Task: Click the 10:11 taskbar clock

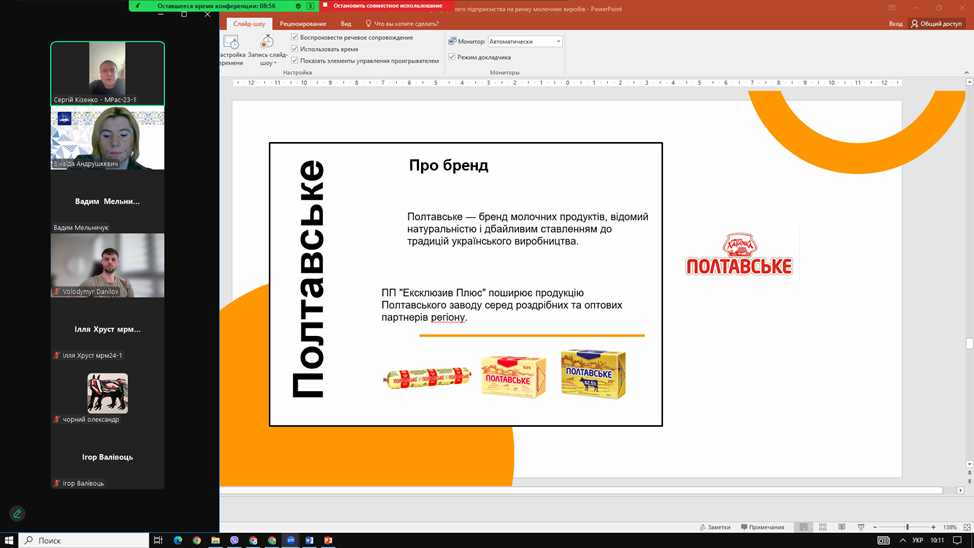Action: (937, 540)
